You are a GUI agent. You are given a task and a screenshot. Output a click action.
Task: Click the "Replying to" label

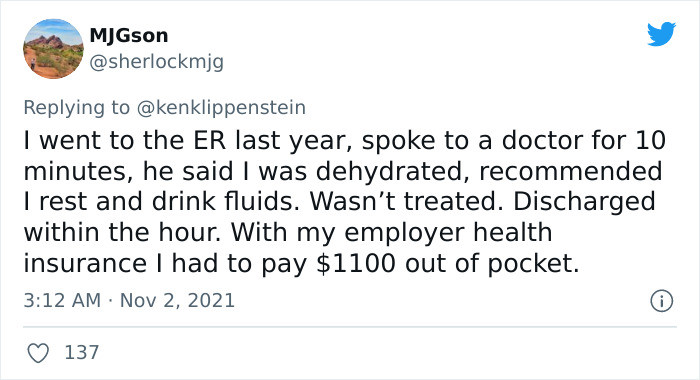pos(76,108)
